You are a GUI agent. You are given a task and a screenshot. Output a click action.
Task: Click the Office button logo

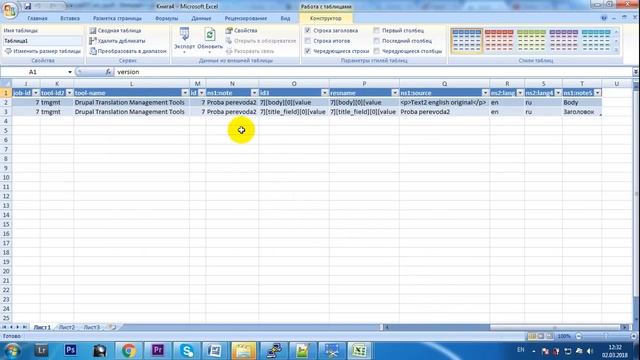tap(10, 10)
